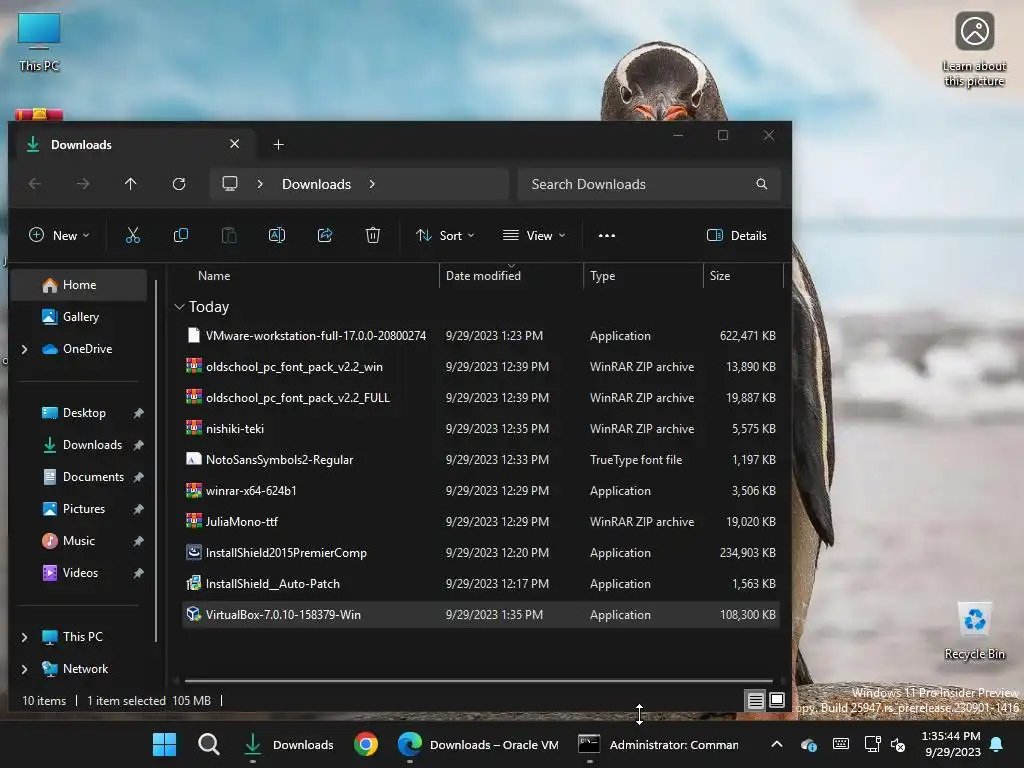Viewport: 1024px width, 768px height.
Task: Click the InstallShield2015PremierComp file icon
Action: tap(193, 552)
